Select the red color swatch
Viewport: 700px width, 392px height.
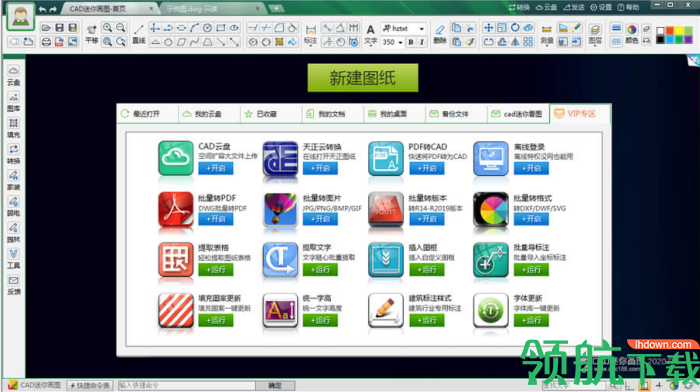[669, 30]
